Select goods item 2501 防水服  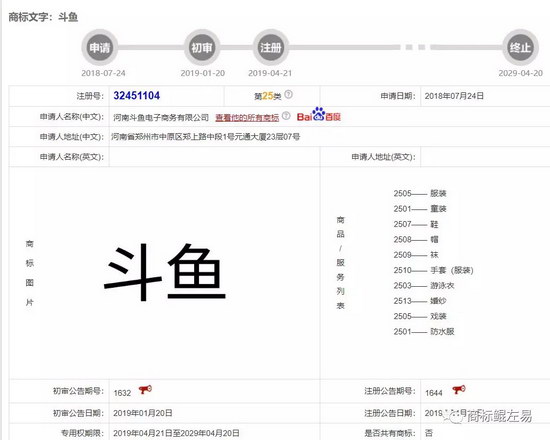[424, 332]
